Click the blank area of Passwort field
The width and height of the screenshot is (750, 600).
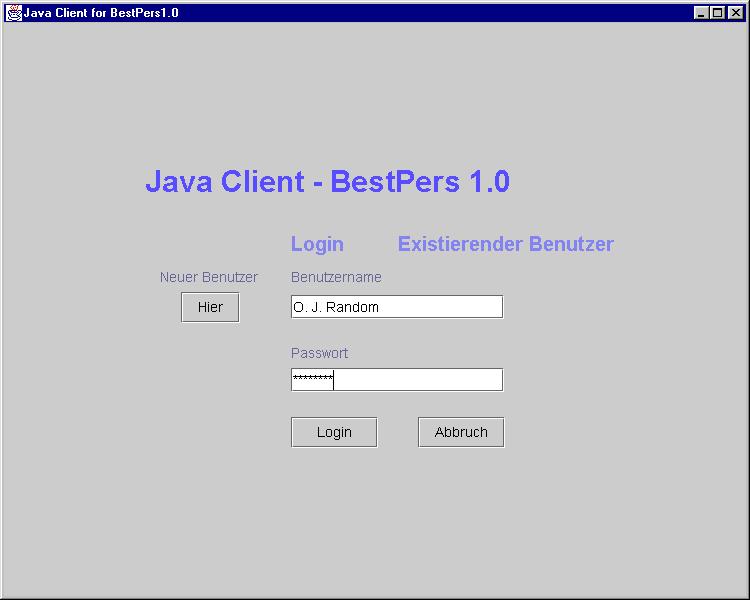tap(418, 380)
